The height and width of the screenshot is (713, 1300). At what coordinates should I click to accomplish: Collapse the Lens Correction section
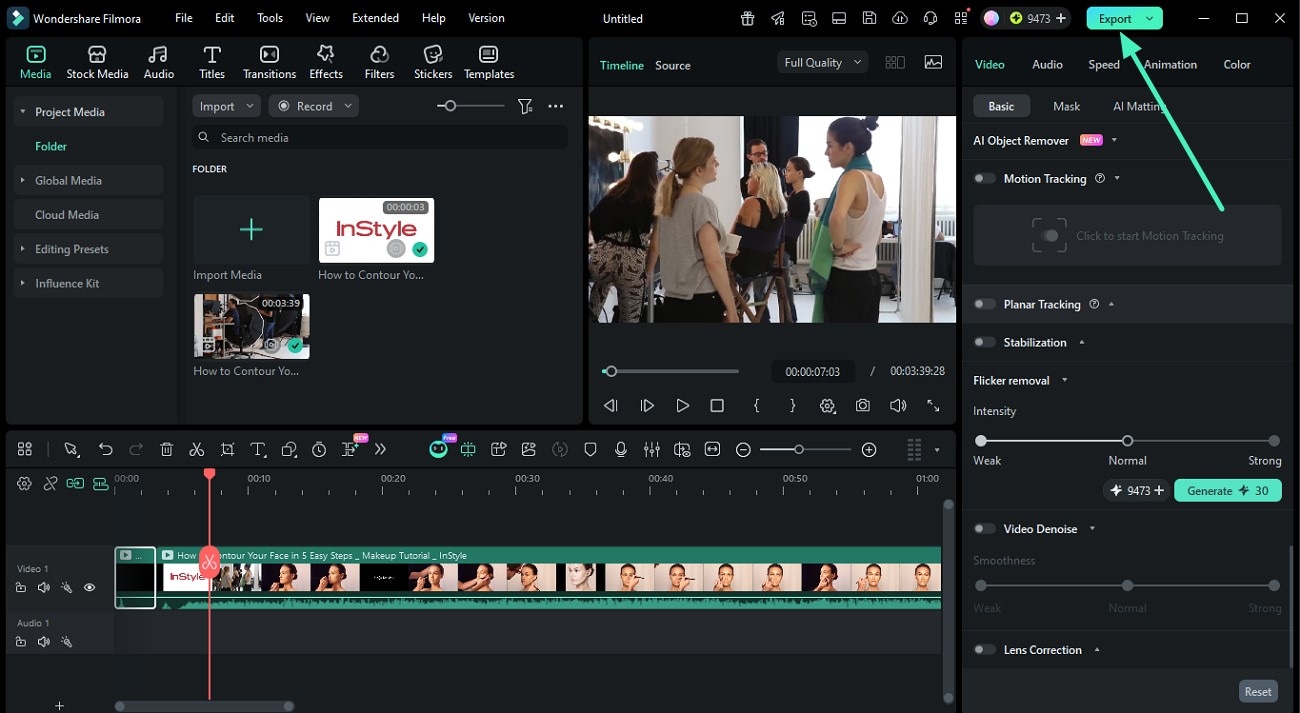[x=1095, y=649]
